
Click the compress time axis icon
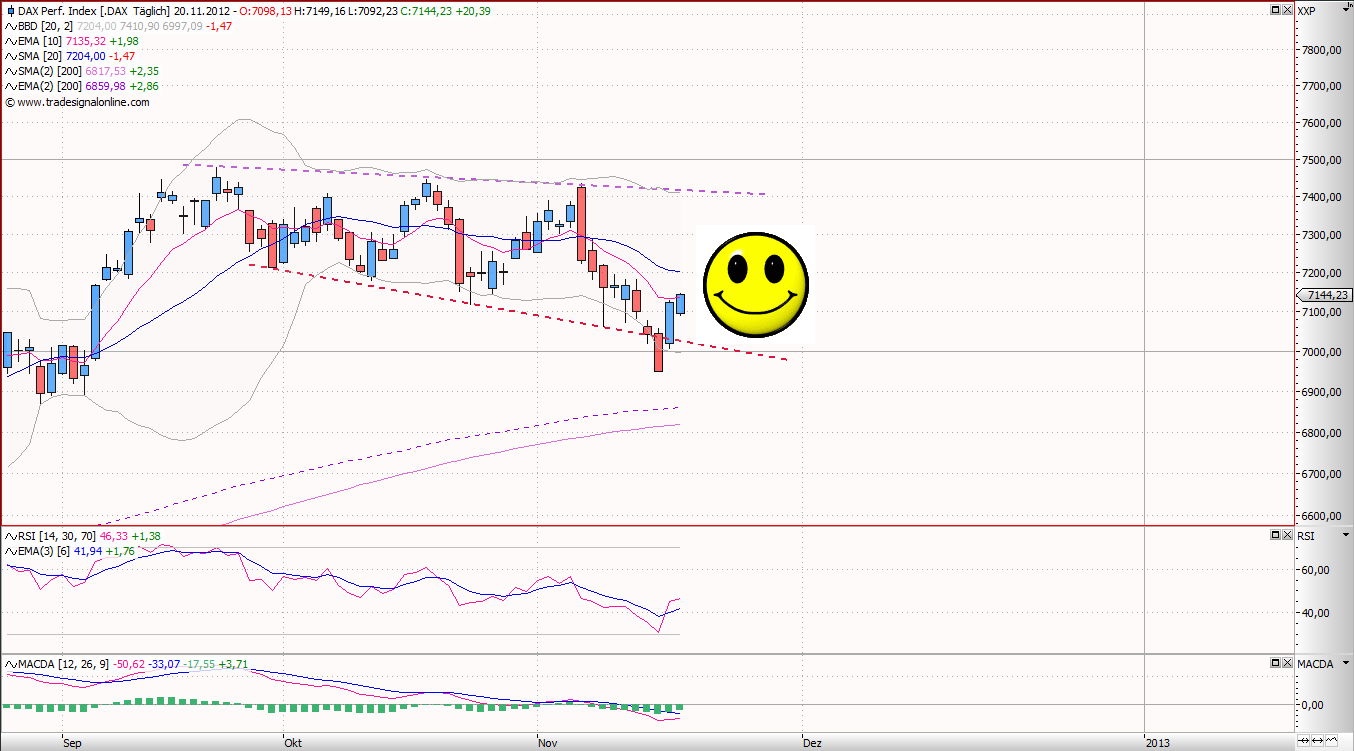tap(1303, 741)
